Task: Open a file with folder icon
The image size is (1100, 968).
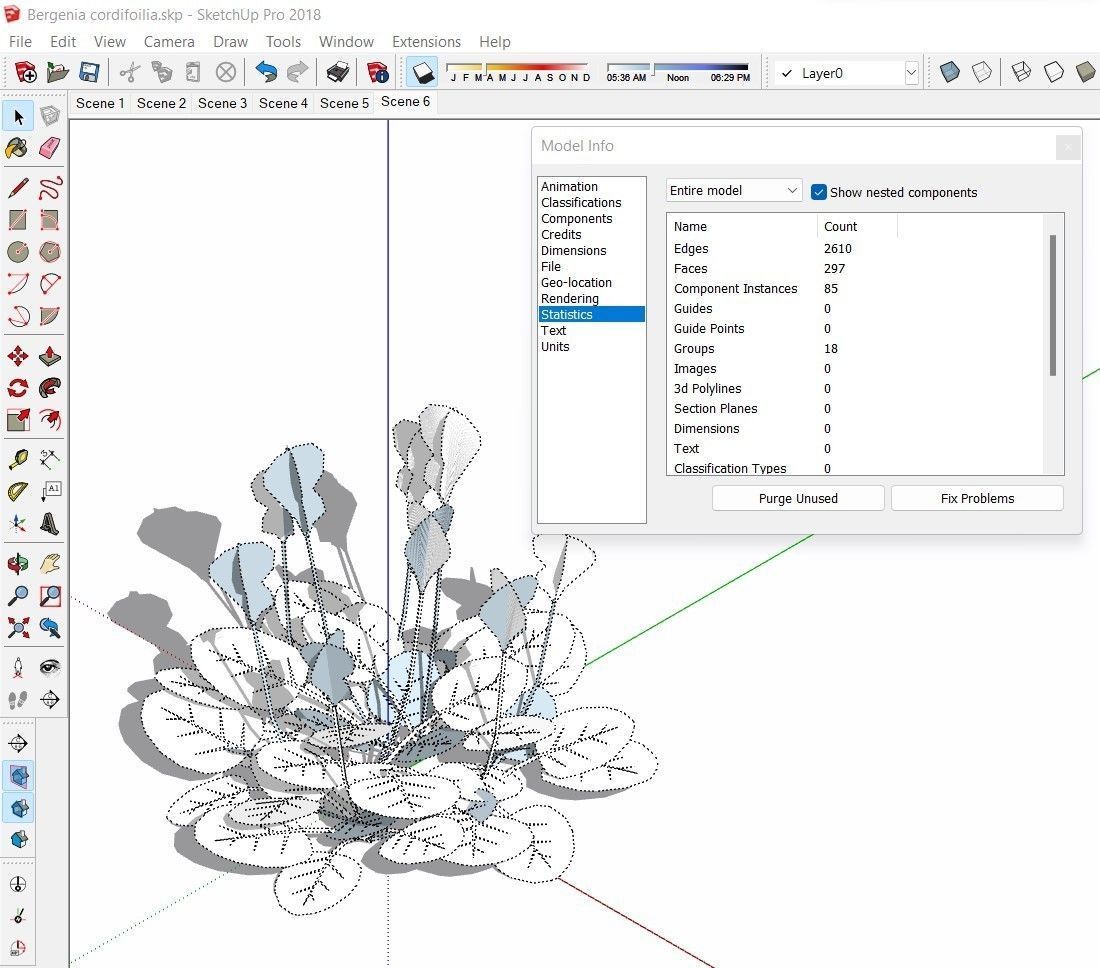Action: [58, 72]
